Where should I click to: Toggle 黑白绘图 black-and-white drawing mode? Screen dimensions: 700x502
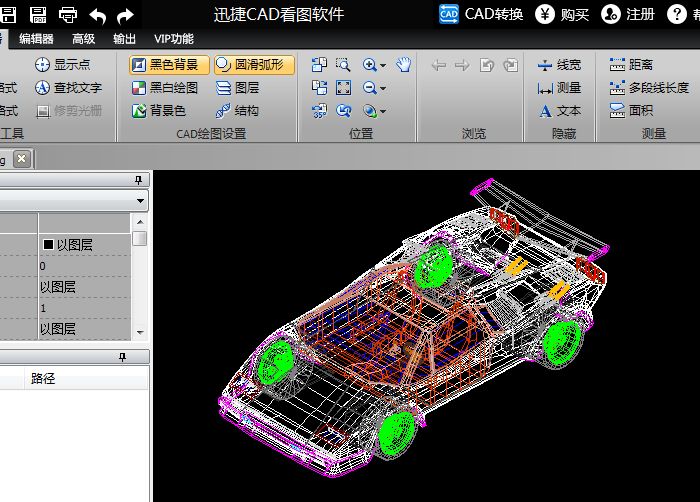point(165,88)
